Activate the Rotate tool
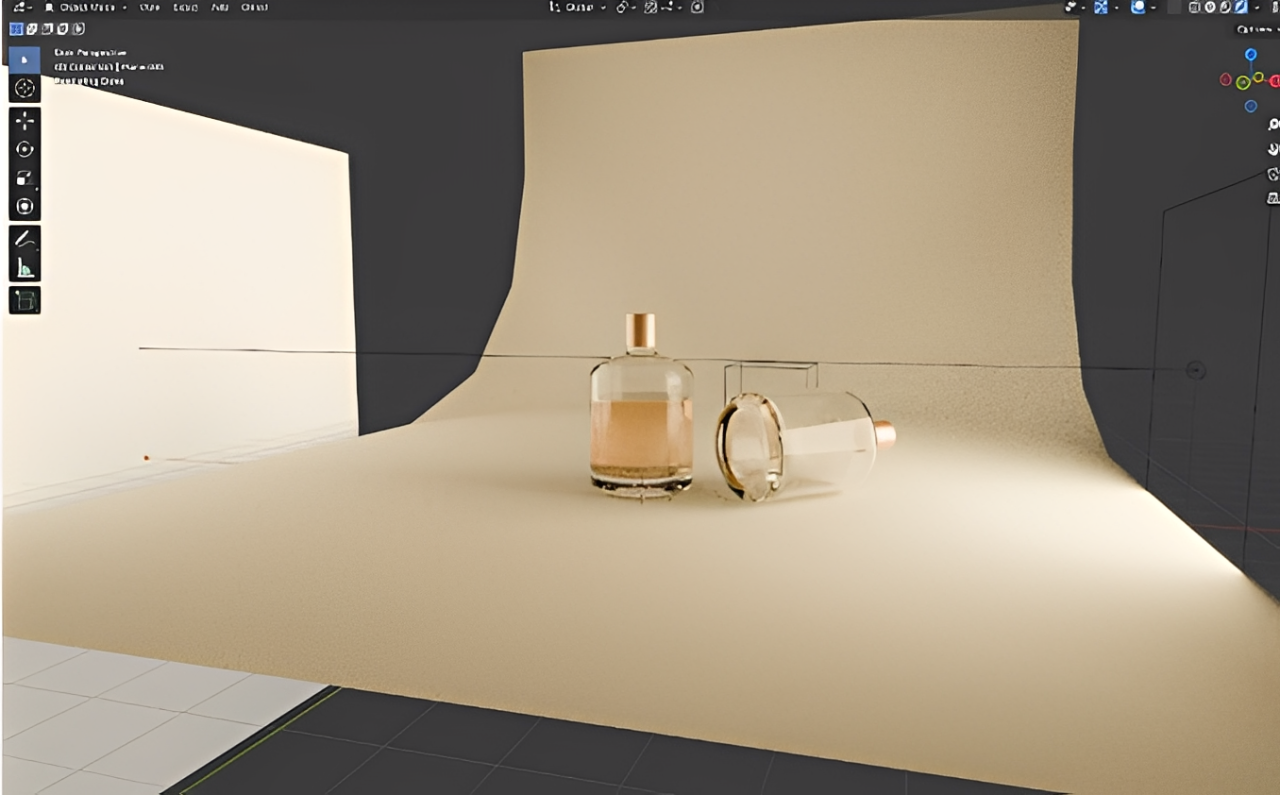This screenshot has width=1280, height=795. 24,149
